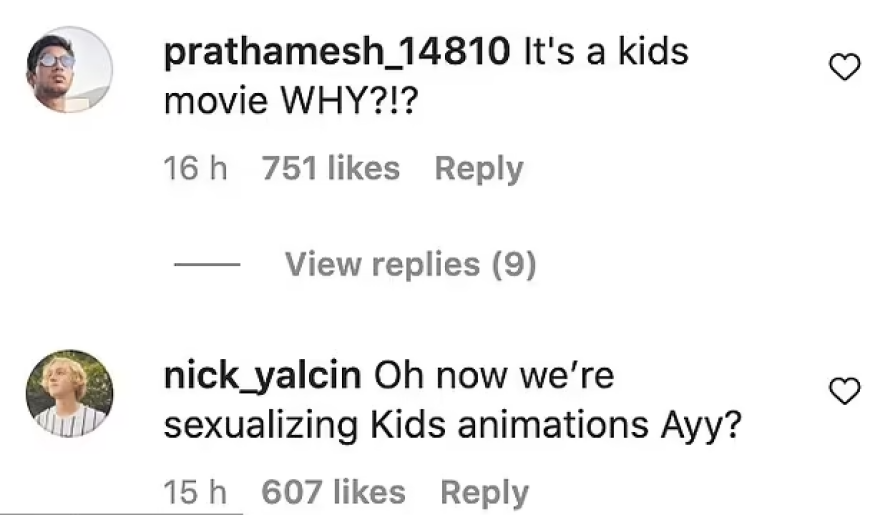Click the 'Oh now we're' comment text
880x515 pixels.
pyautogui.click(x=493, y=377)
